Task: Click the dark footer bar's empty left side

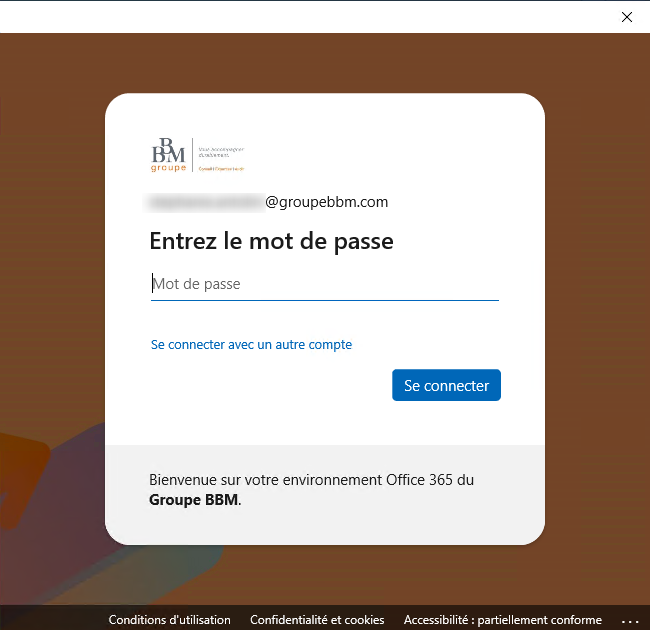Action: coord(50,619)
